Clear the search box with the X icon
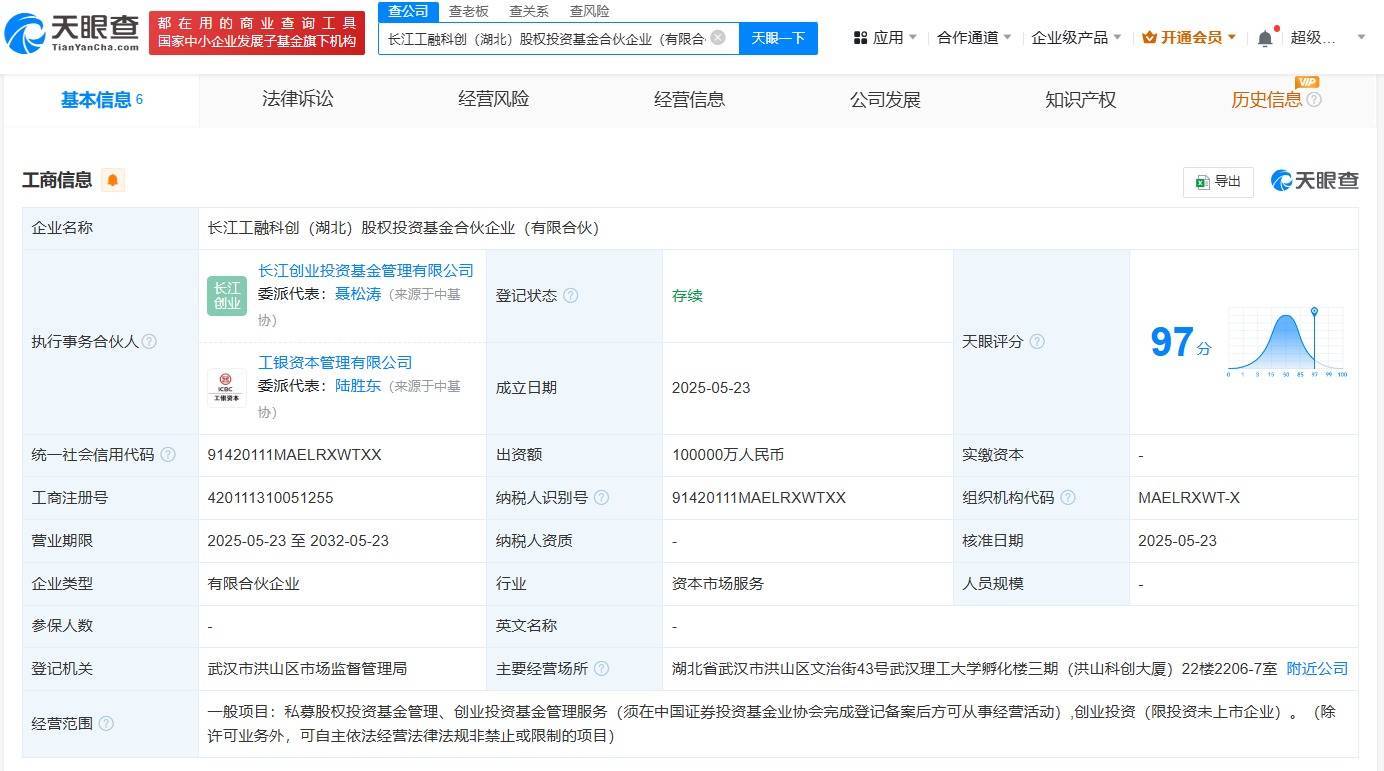 click(x=718, y=38)
